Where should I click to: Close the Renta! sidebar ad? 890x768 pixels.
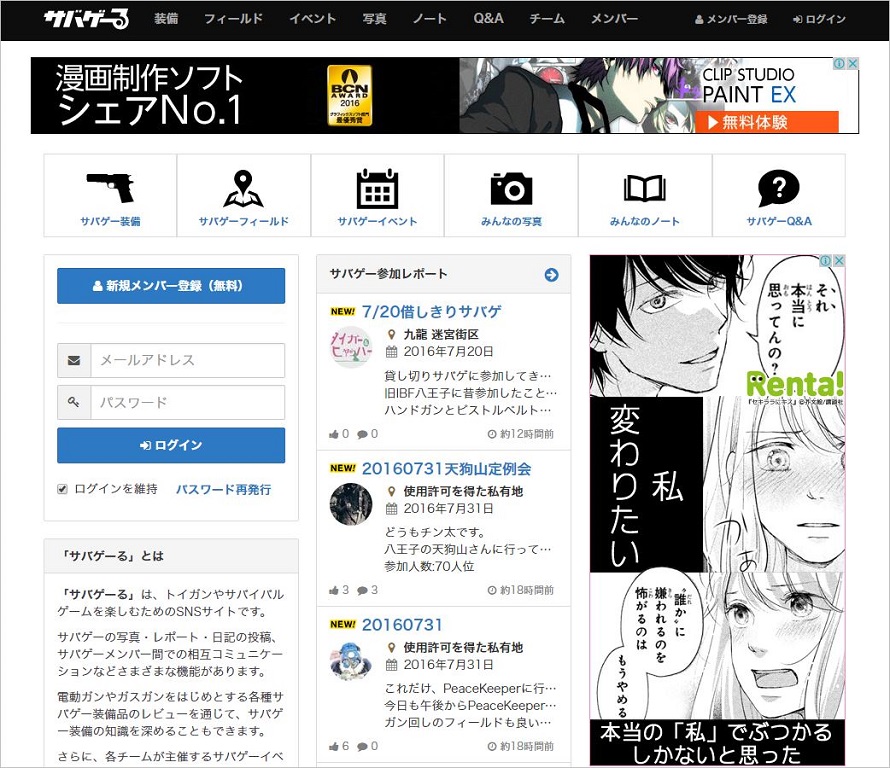point(839,261)
